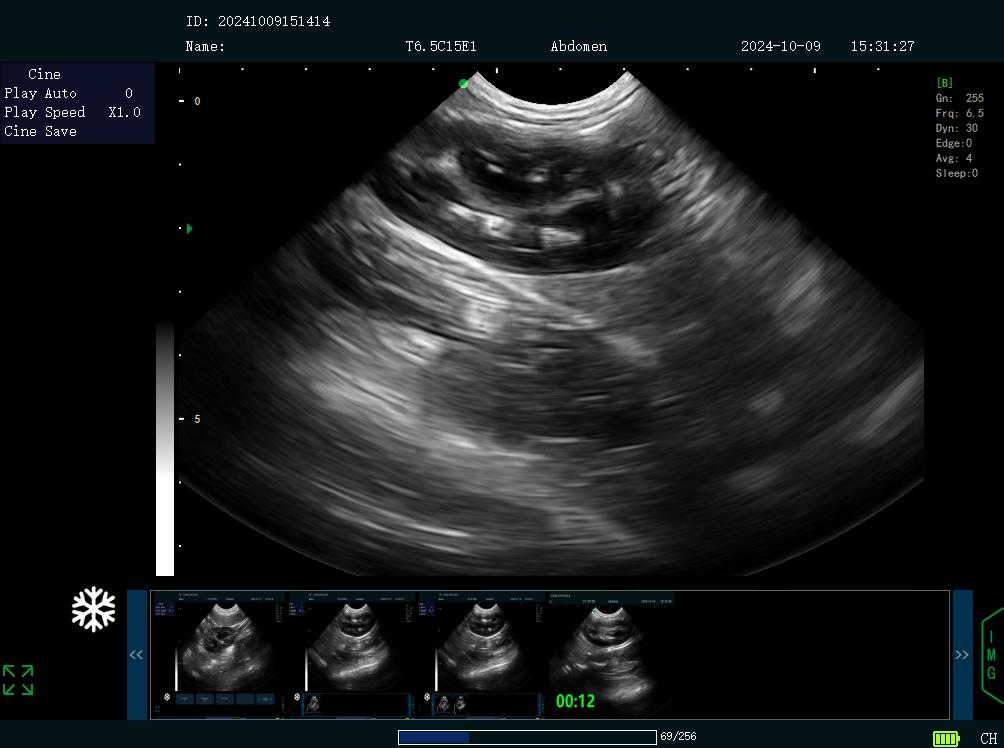Click the green fullscreen expand icon
Screen dimensions: 1004x748
point(18,680)
